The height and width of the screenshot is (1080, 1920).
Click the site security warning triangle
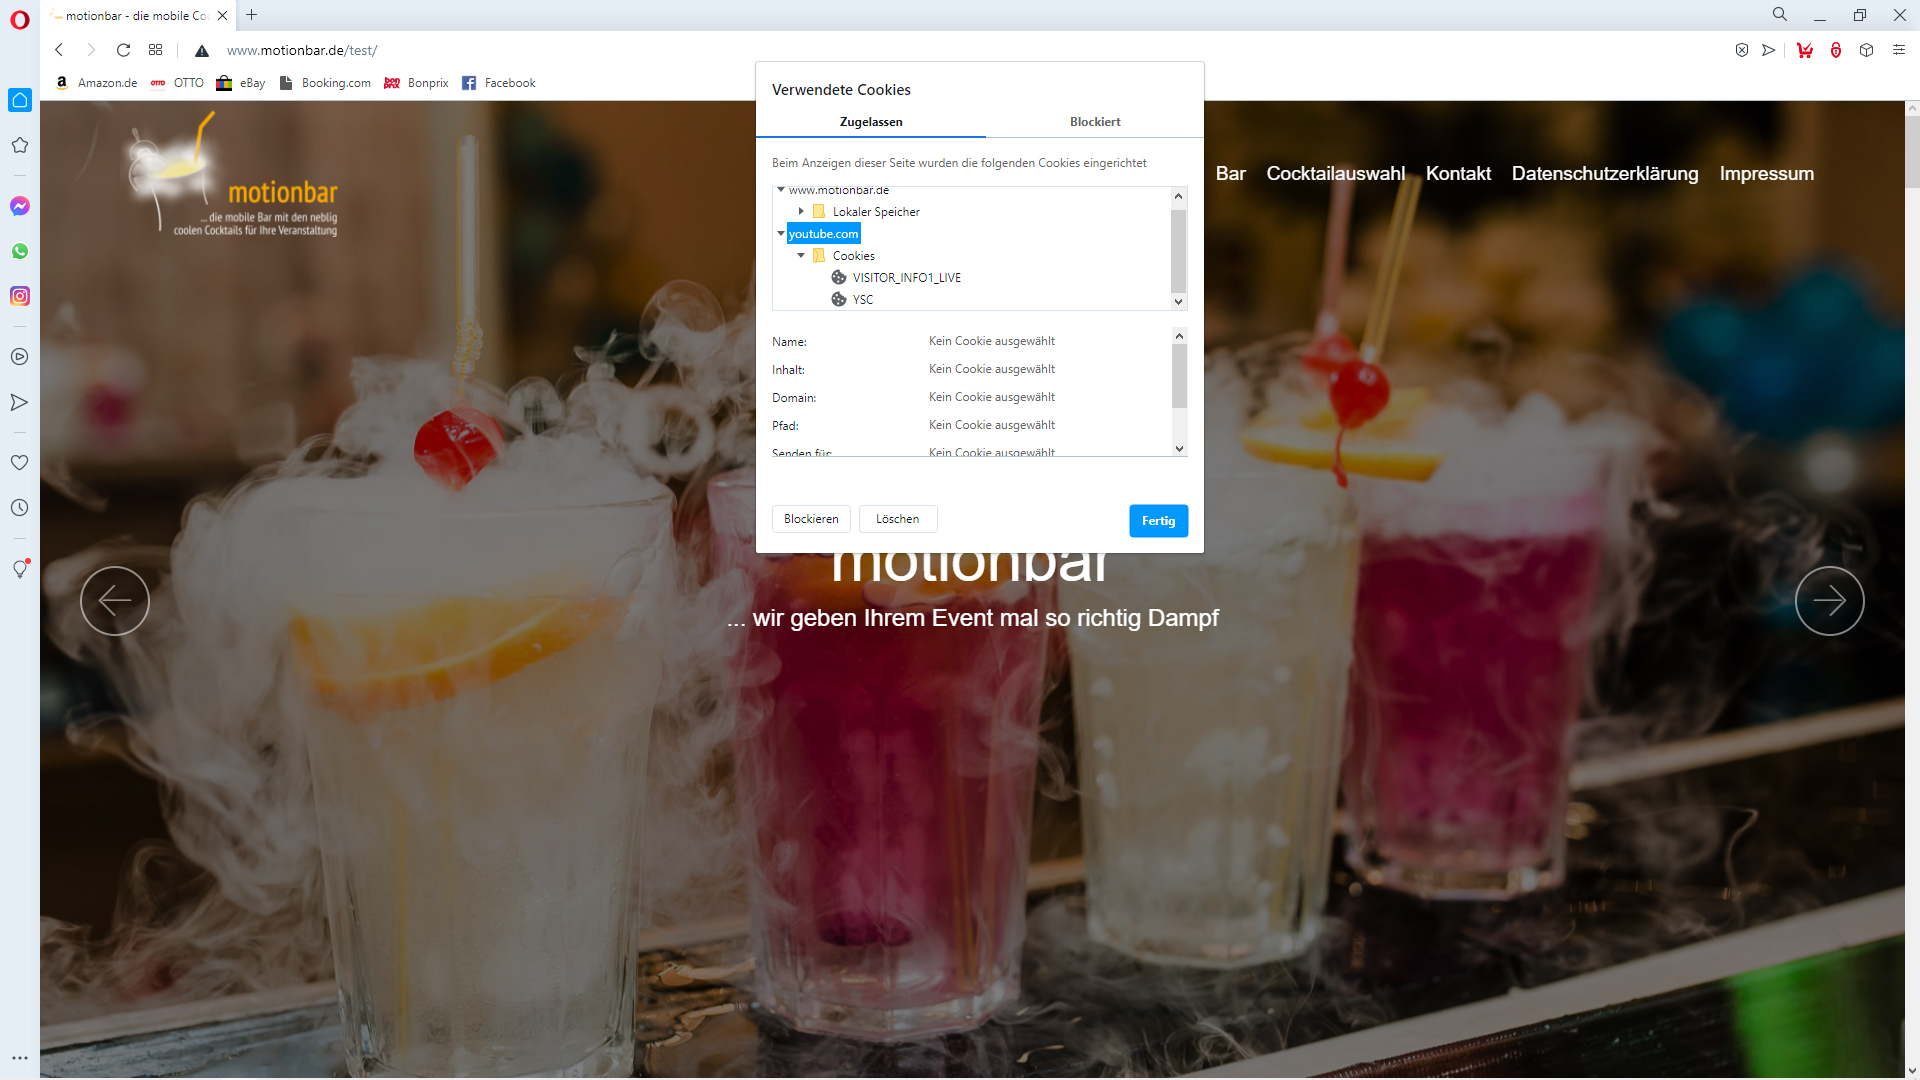pyautogui.click(x=201, y=51)
